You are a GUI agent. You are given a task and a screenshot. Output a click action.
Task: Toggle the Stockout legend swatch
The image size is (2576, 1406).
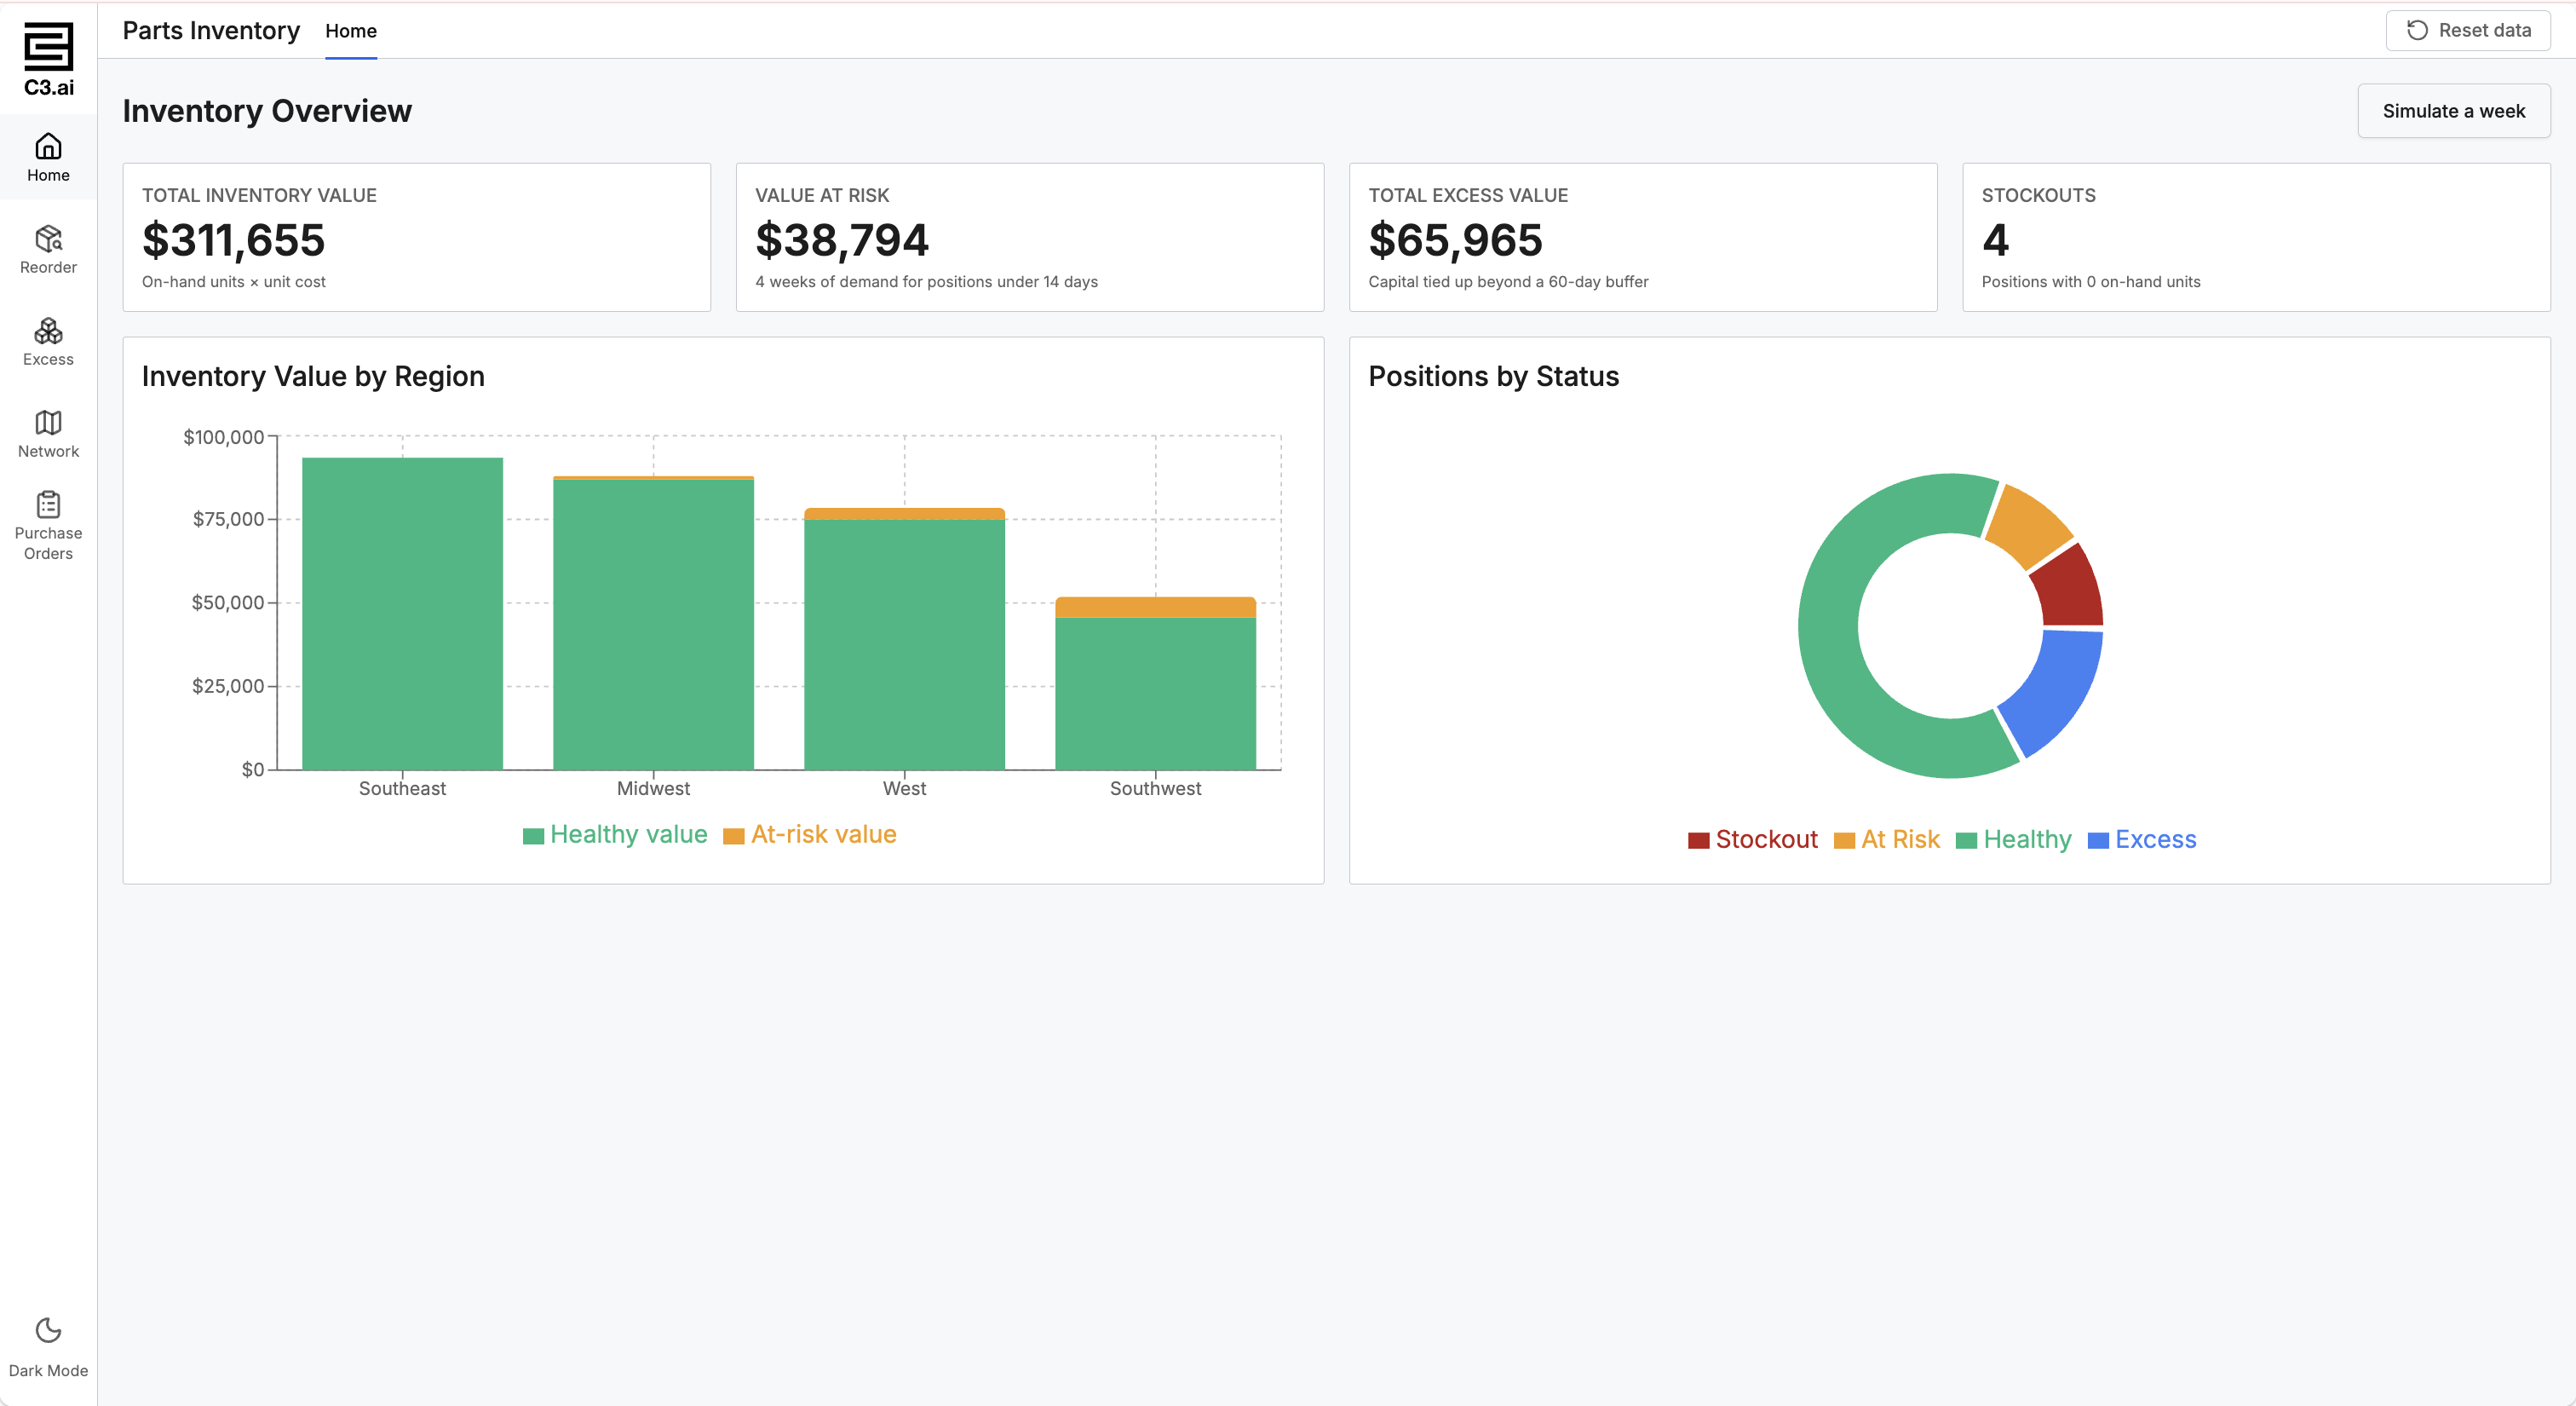(1698, 841)
